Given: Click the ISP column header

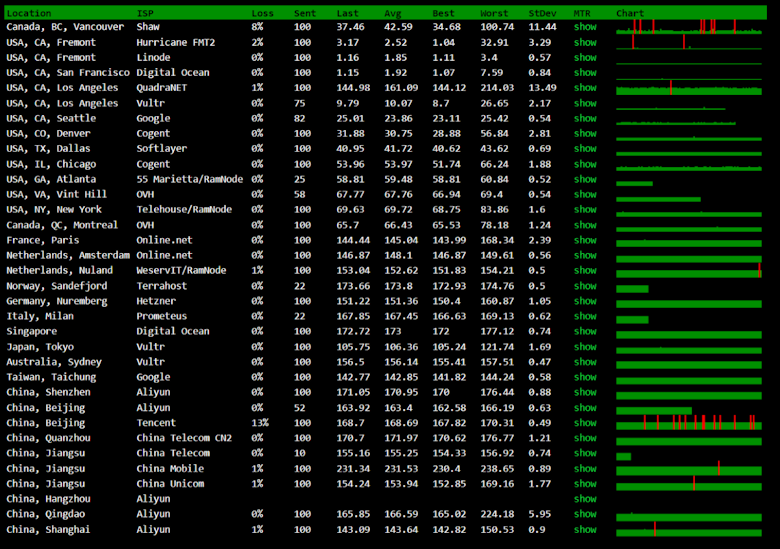Looking at the screenshot, I should click(145, 13).
